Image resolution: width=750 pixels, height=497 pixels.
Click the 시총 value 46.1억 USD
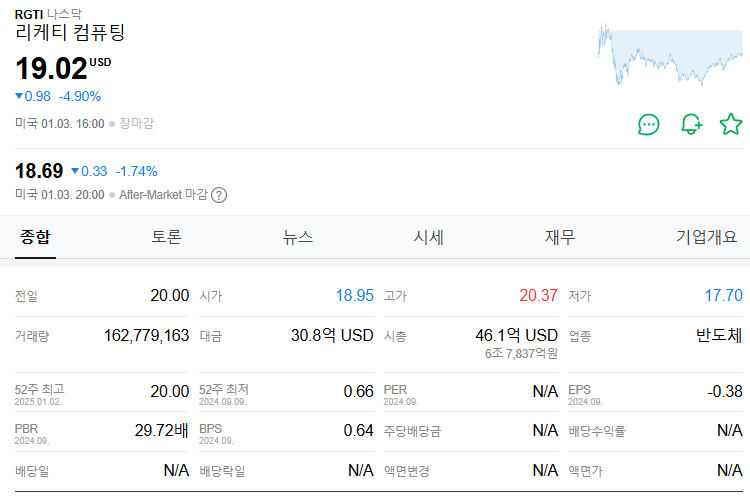pos(517,335)
